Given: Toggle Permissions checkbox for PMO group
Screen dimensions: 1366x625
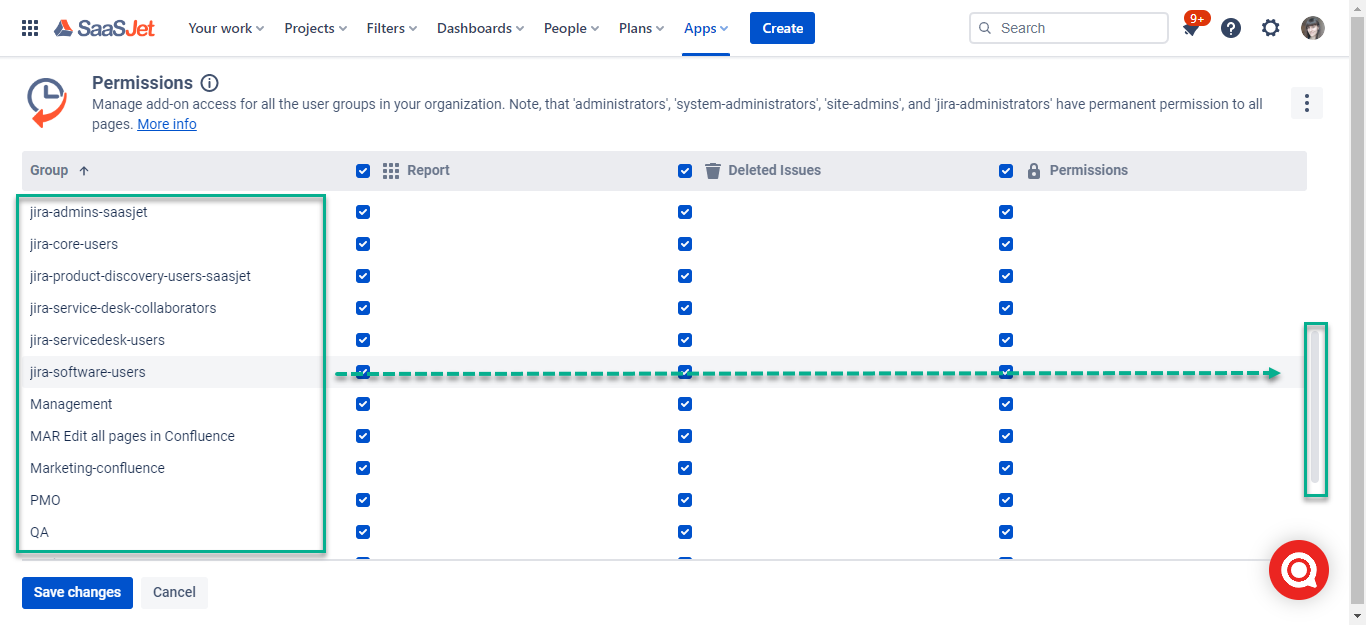Looking at the screenshot, I should (1006, 500).
